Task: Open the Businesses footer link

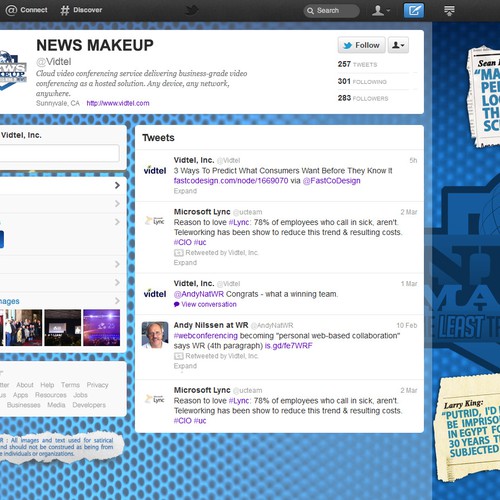Action: click(x=24, y=405)
